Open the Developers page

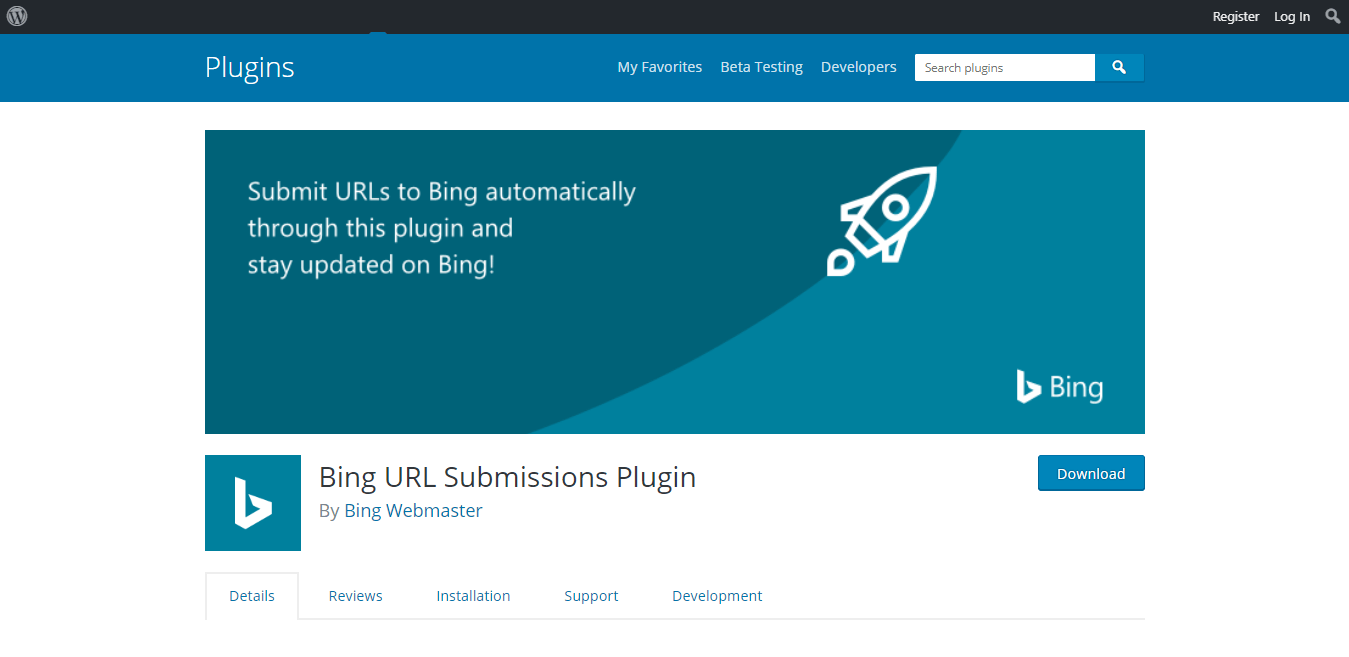pos(859,67)
